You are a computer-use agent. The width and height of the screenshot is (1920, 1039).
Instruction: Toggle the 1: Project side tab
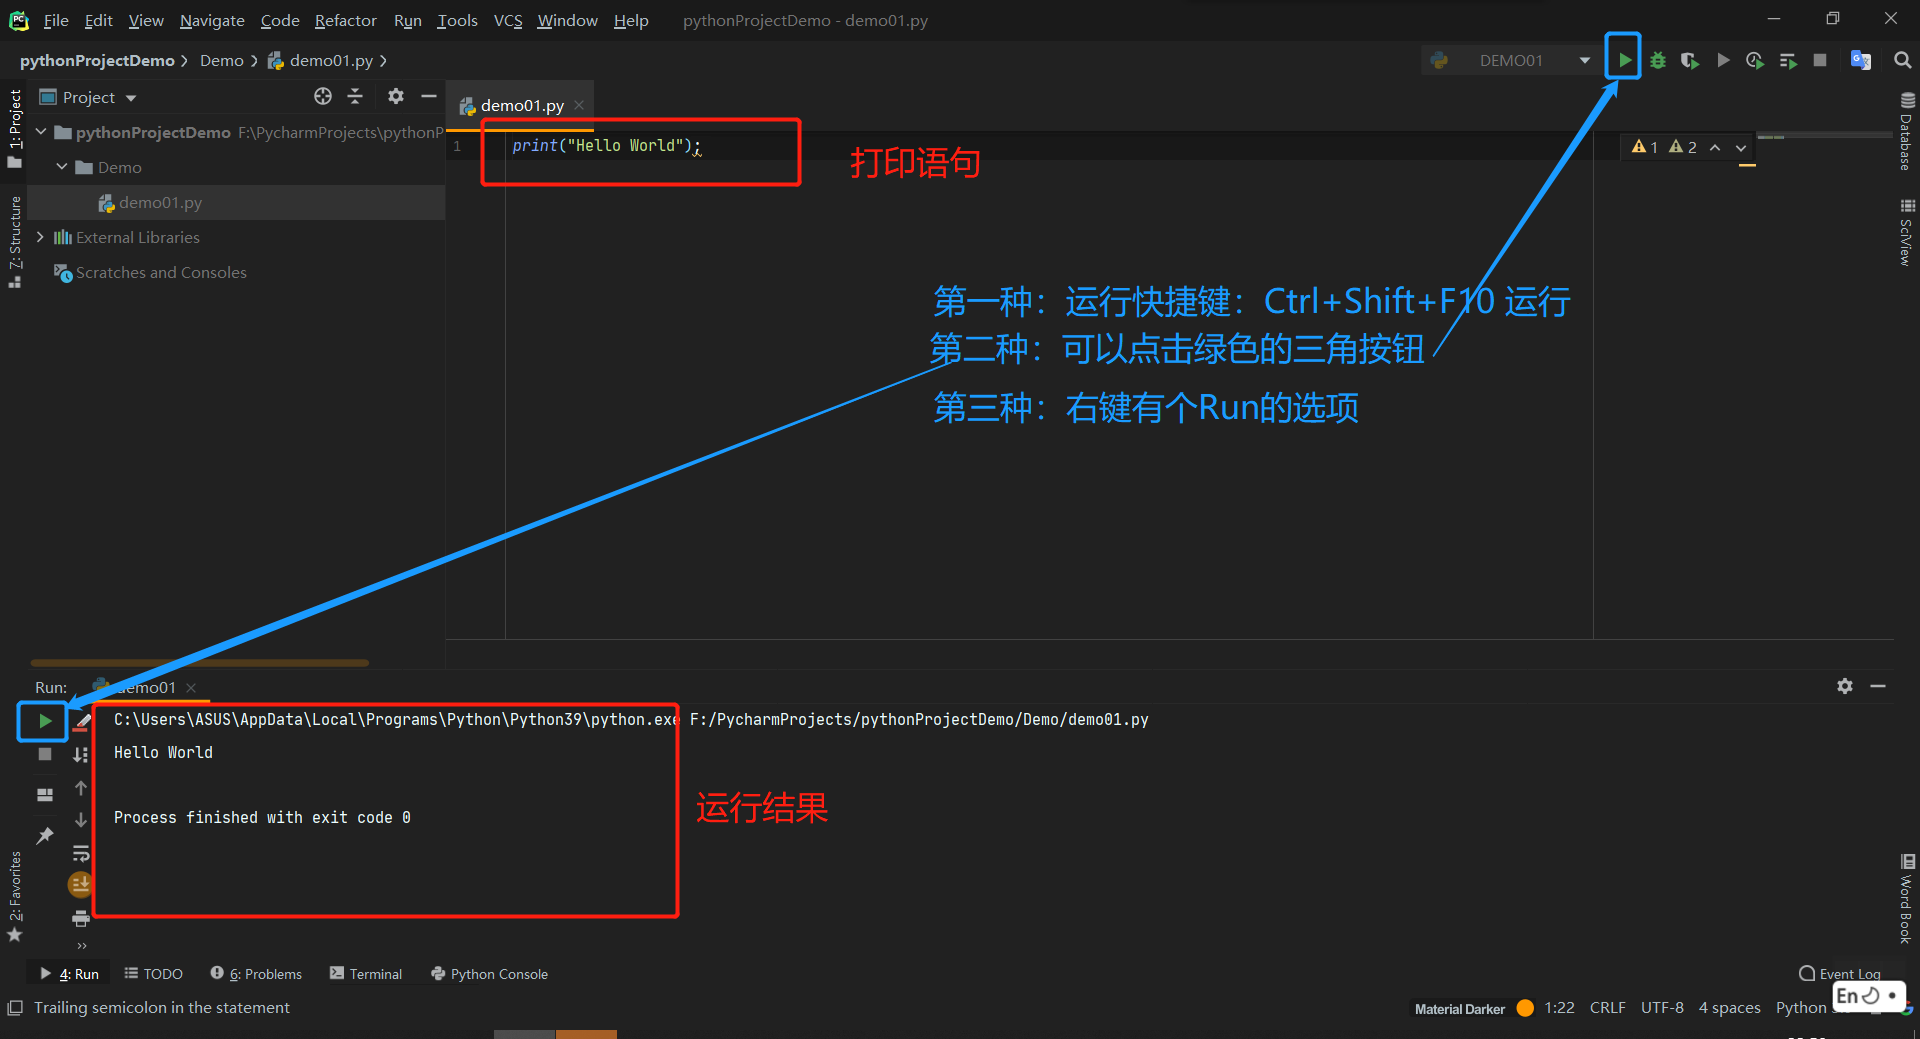[15, 129]
